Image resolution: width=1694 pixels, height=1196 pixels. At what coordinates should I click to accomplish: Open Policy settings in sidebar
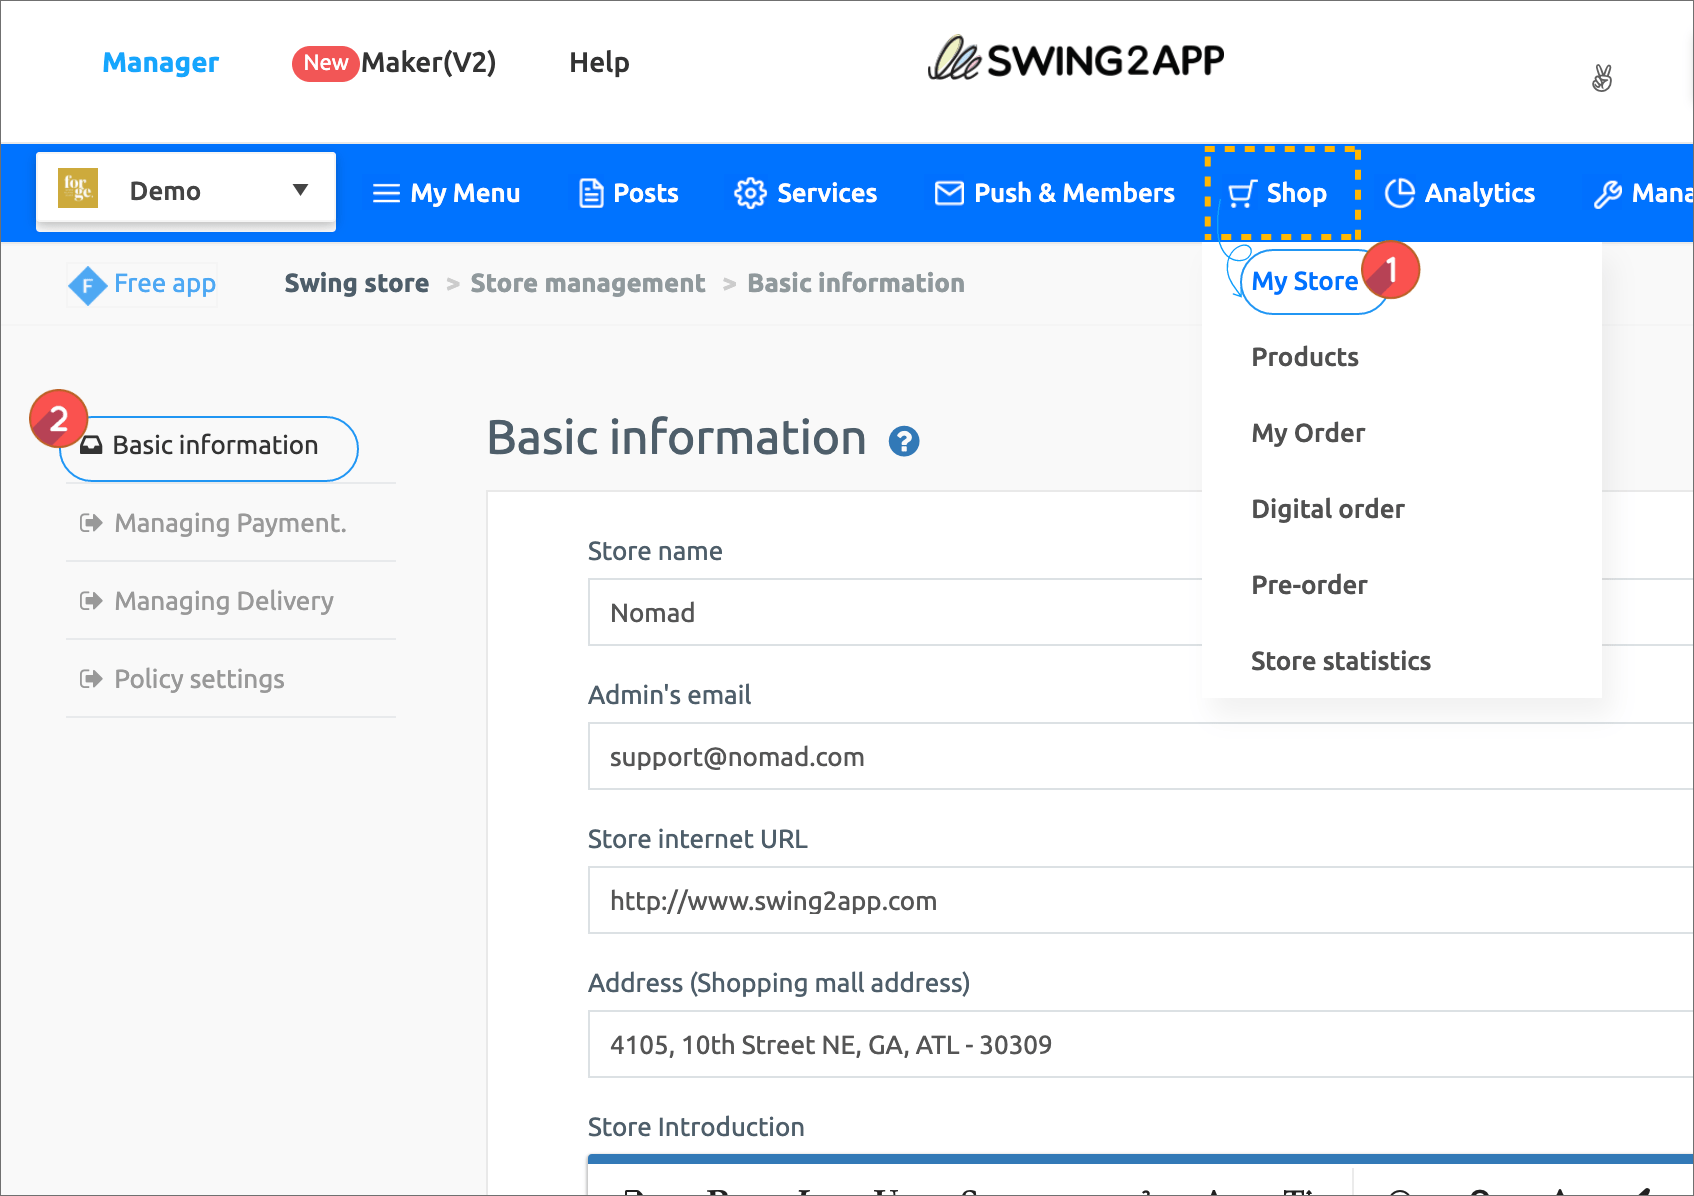[199, 679]
